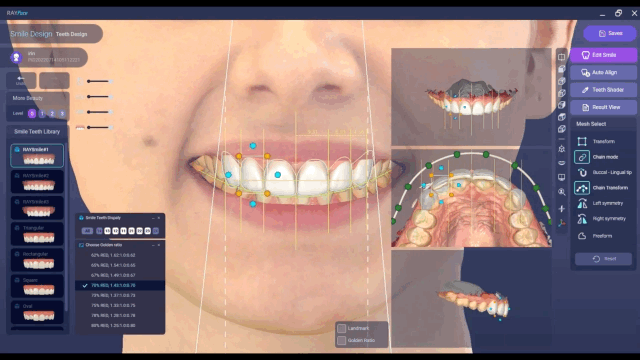Minimize the Smile Teeth Display panel

153,218
